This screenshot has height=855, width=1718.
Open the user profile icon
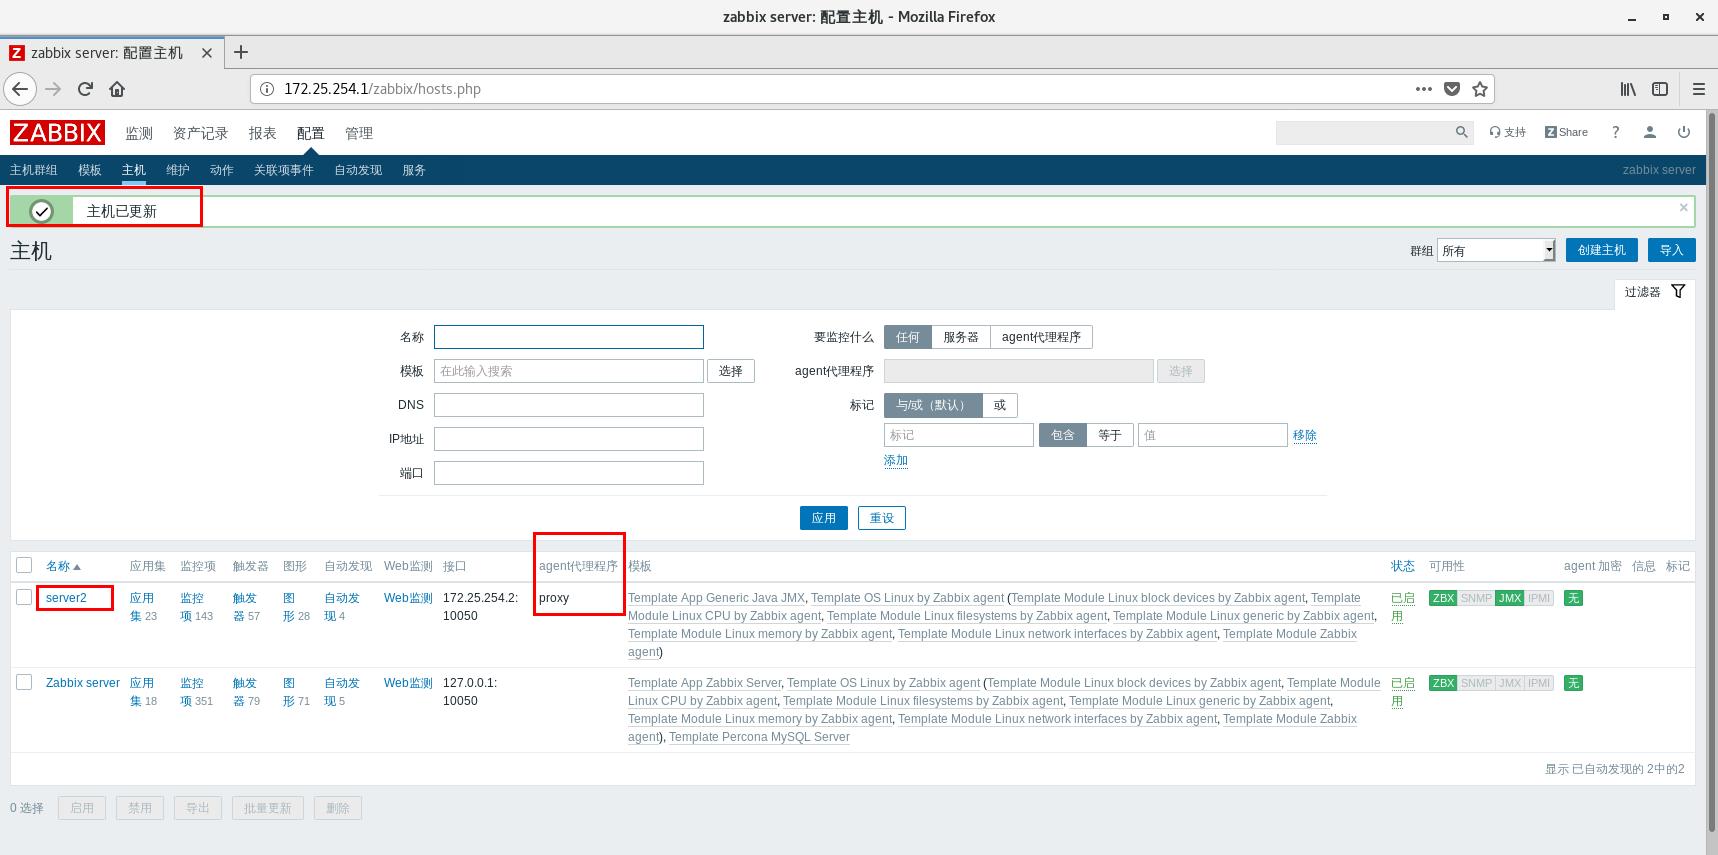1650,132
